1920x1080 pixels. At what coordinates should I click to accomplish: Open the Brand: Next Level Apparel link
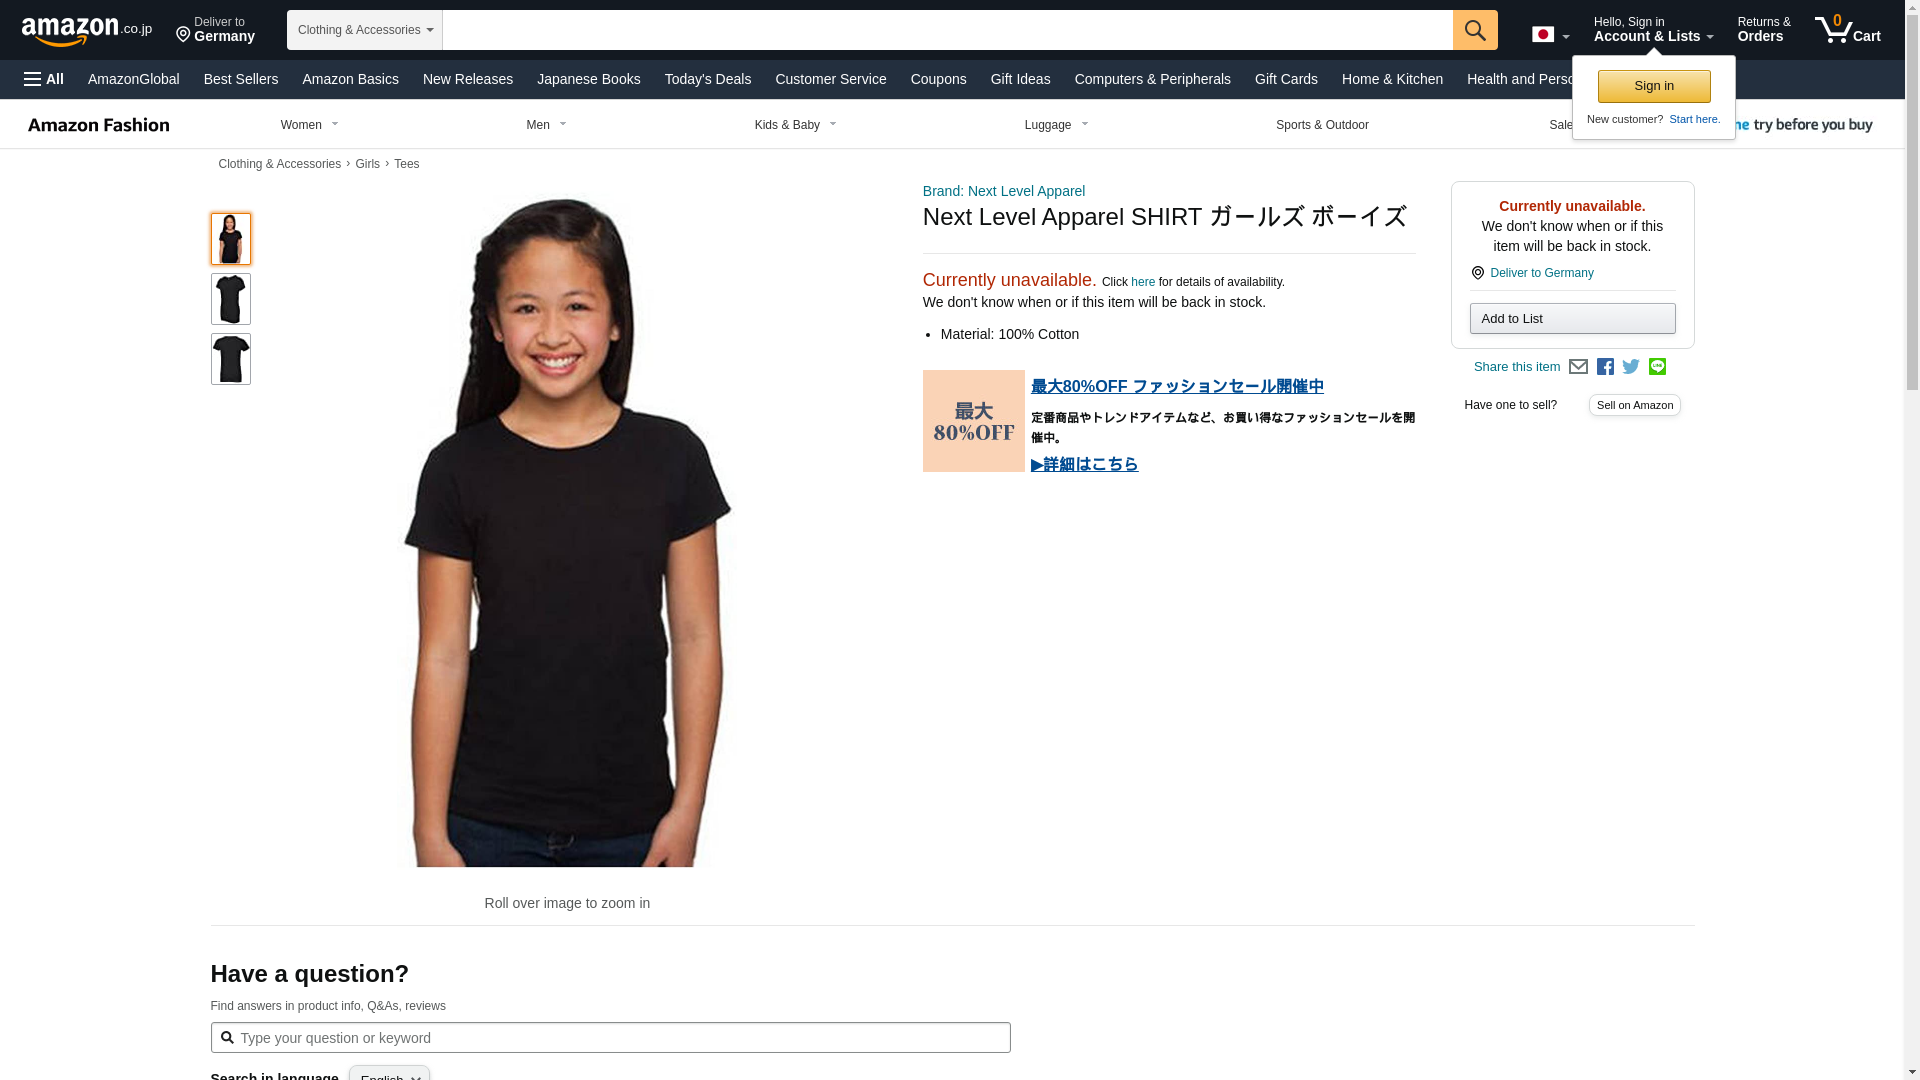(x=1004, y=191)
